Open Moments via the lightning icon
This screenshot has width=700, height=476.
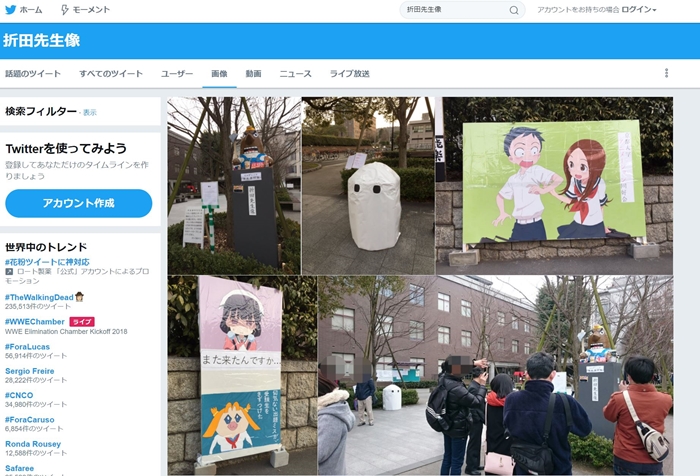(x=66, y=10)
